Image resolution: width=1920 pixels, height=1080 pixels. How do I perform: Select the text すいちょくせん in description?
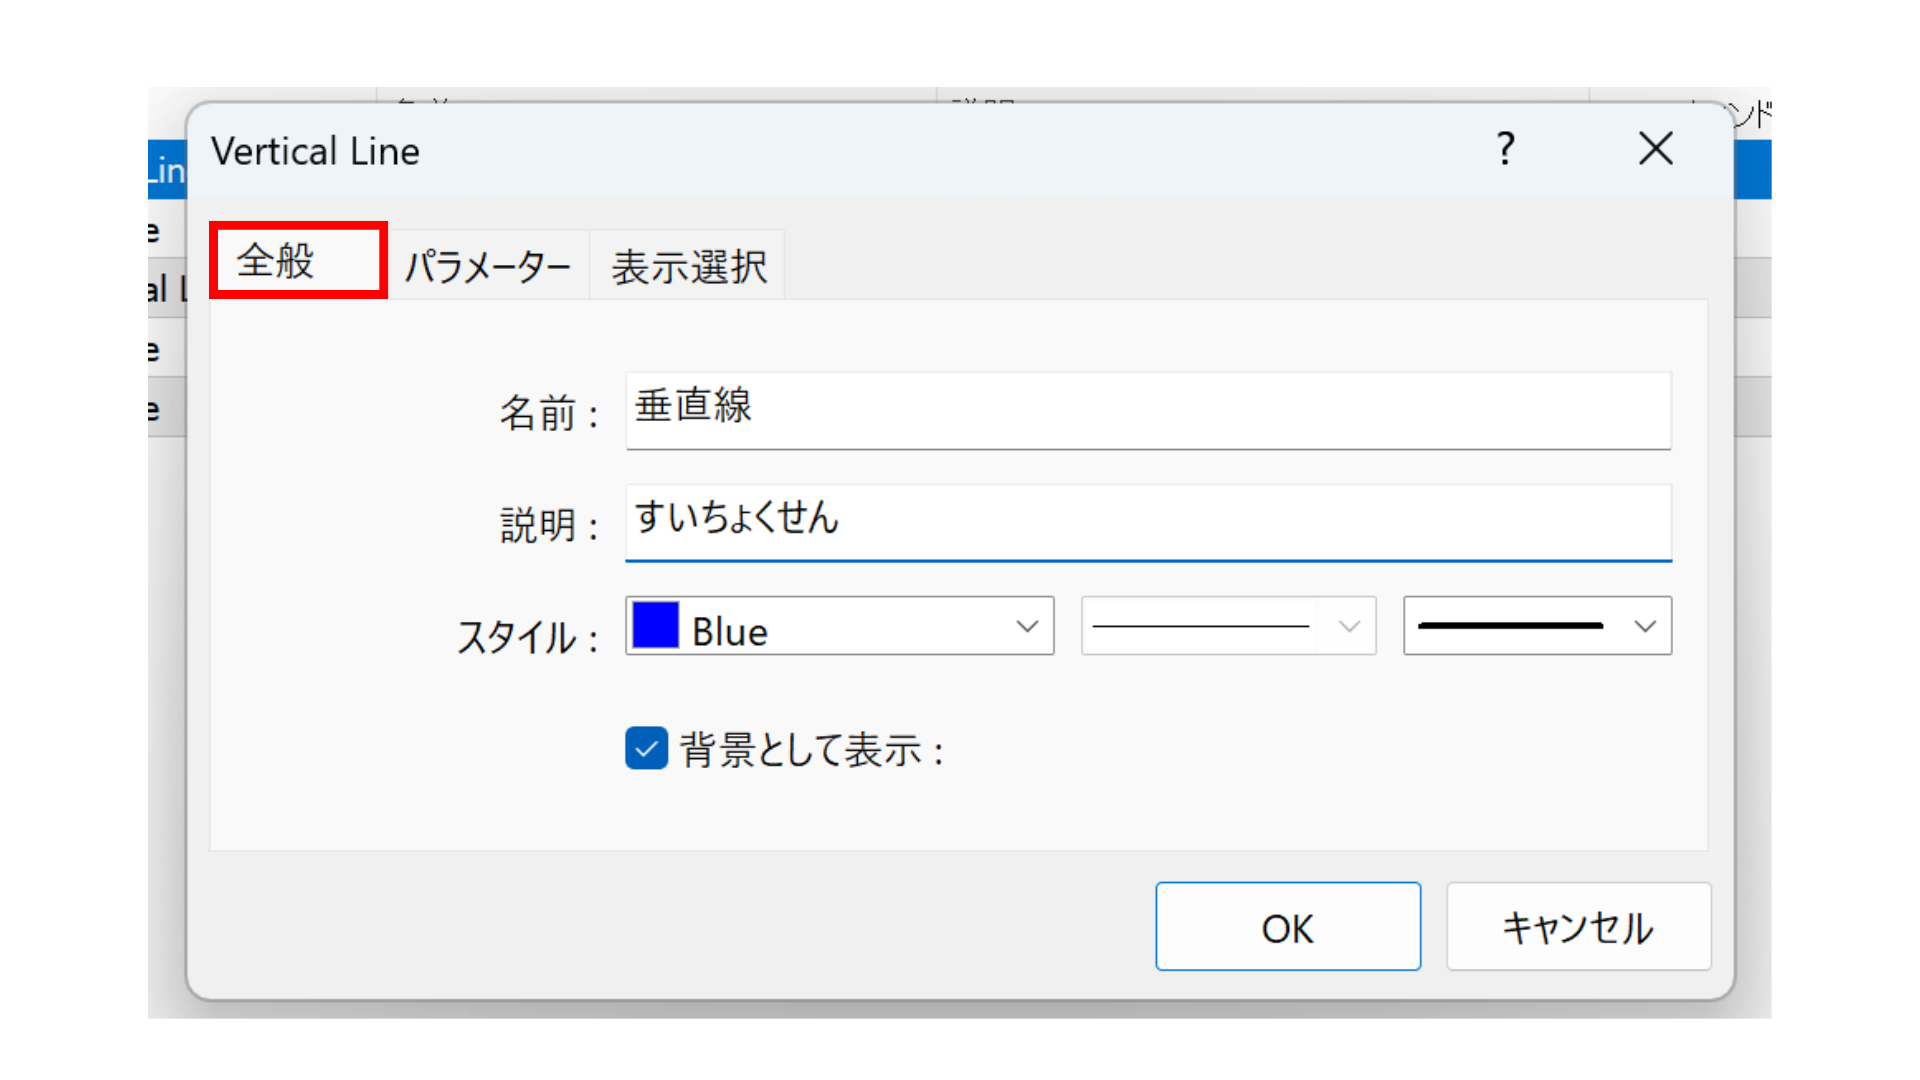click(x=737, y=519)
